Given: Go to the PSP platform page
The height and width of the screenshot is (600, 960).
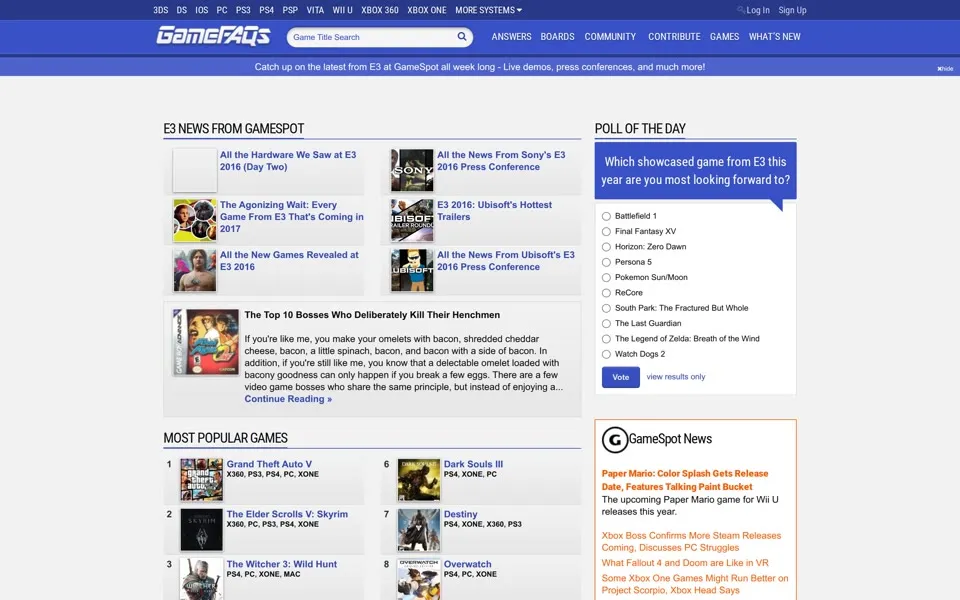Looking at the screenshot, I should coord(290,10).
